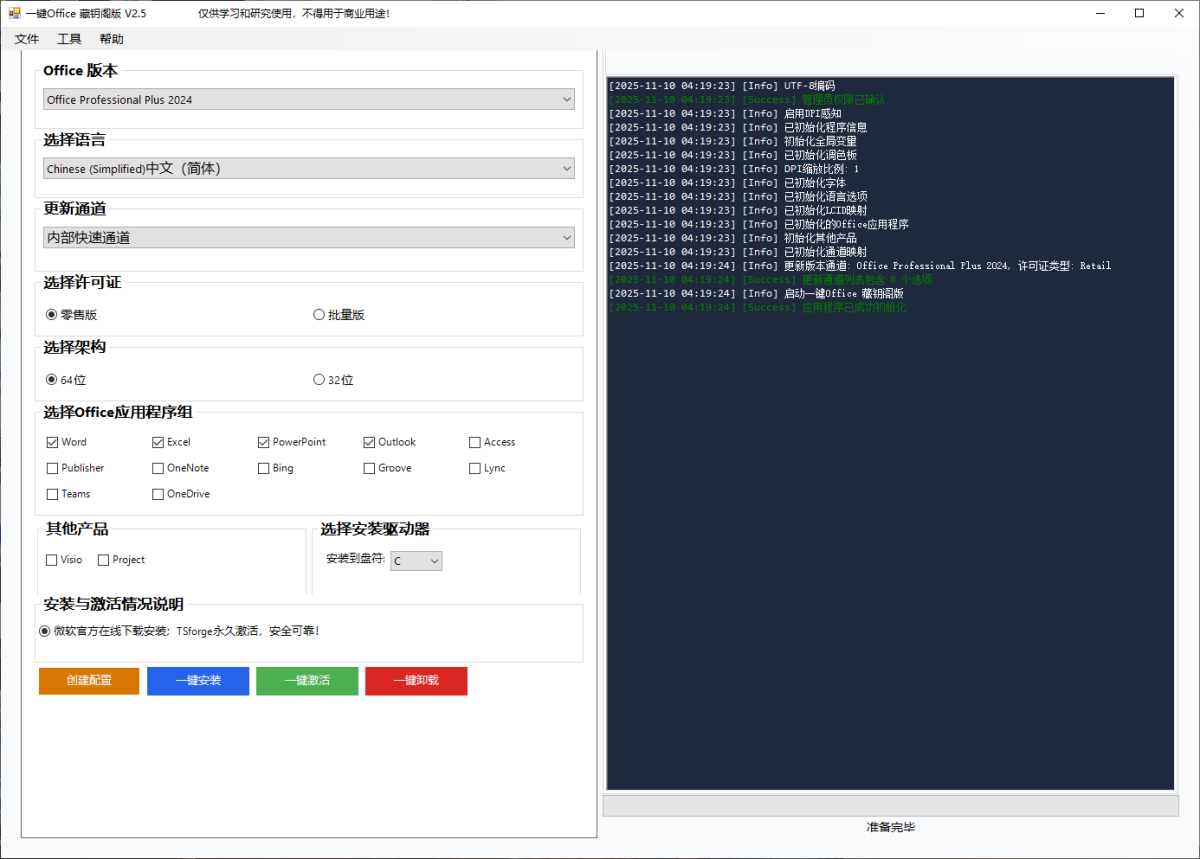This screenshot has height=859, width=1200.
Task: Enable the Teams checkbox
Action: click(x=51, y=493)
